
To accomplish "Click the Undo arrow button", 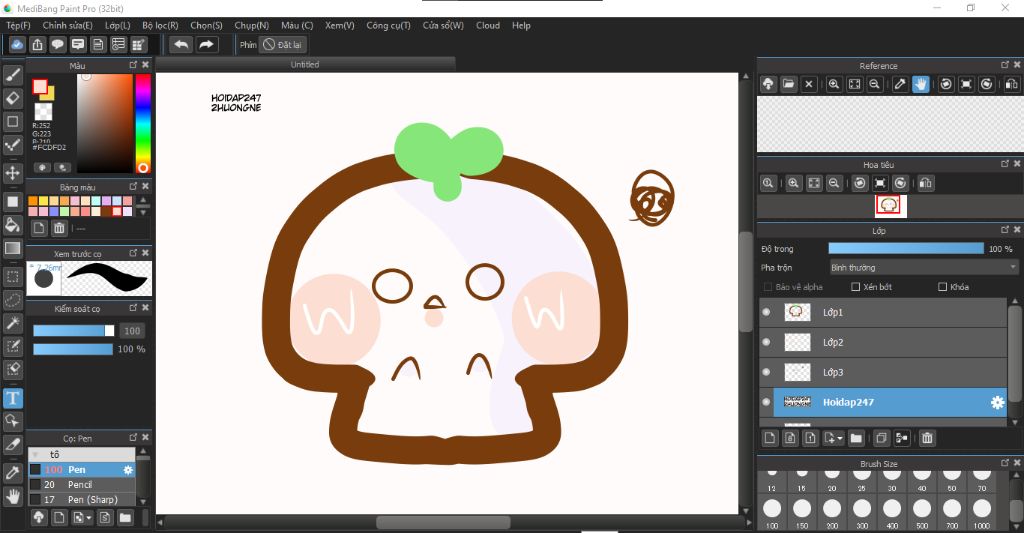I will pyautogui.click(x=182, y=44).
